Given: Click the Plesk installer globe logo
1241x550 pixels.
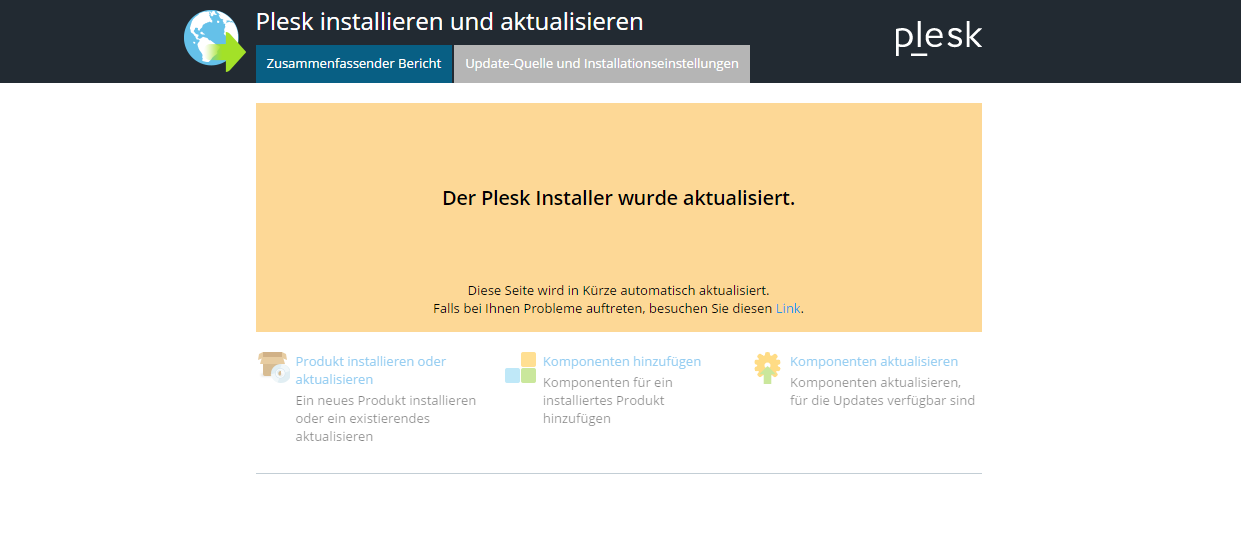Looking at the screenshot, I should [215, 41].
